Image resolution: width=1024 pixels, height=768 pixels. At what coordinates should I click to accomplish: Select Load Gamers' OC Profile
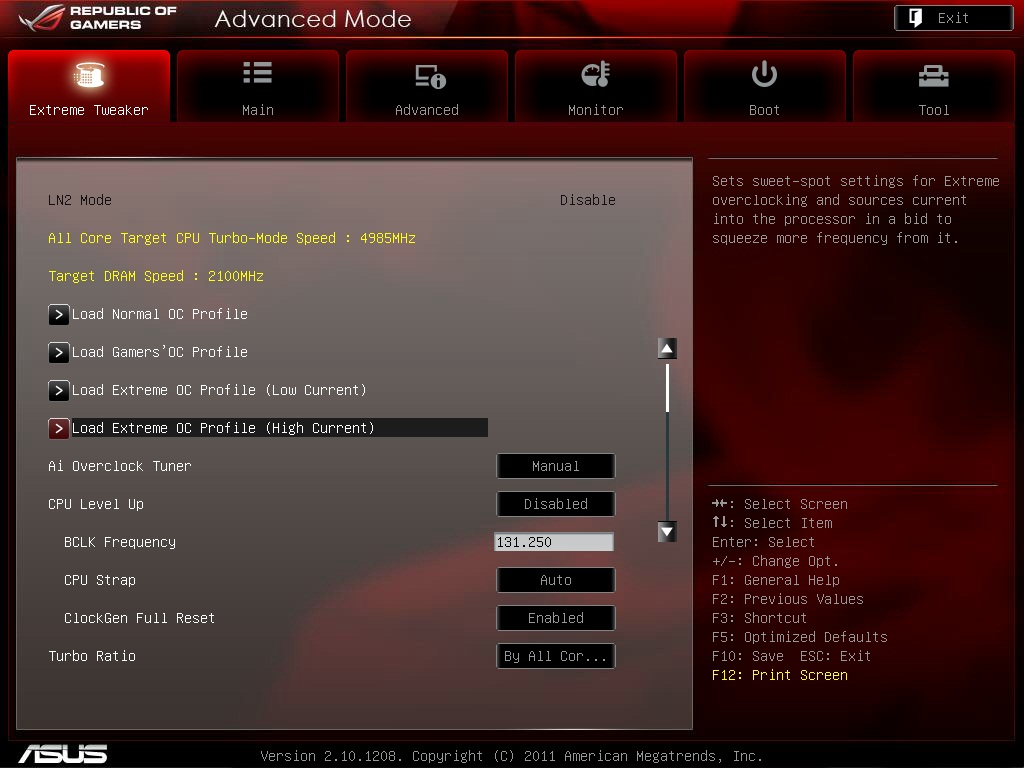160,352
